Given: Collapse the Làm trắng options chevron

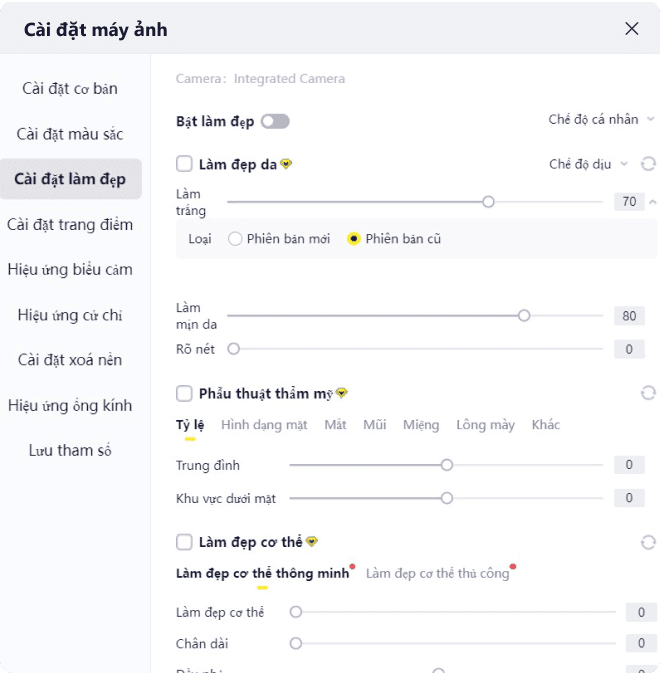Looking at the screenshot, I should click(x=653, y=202).
